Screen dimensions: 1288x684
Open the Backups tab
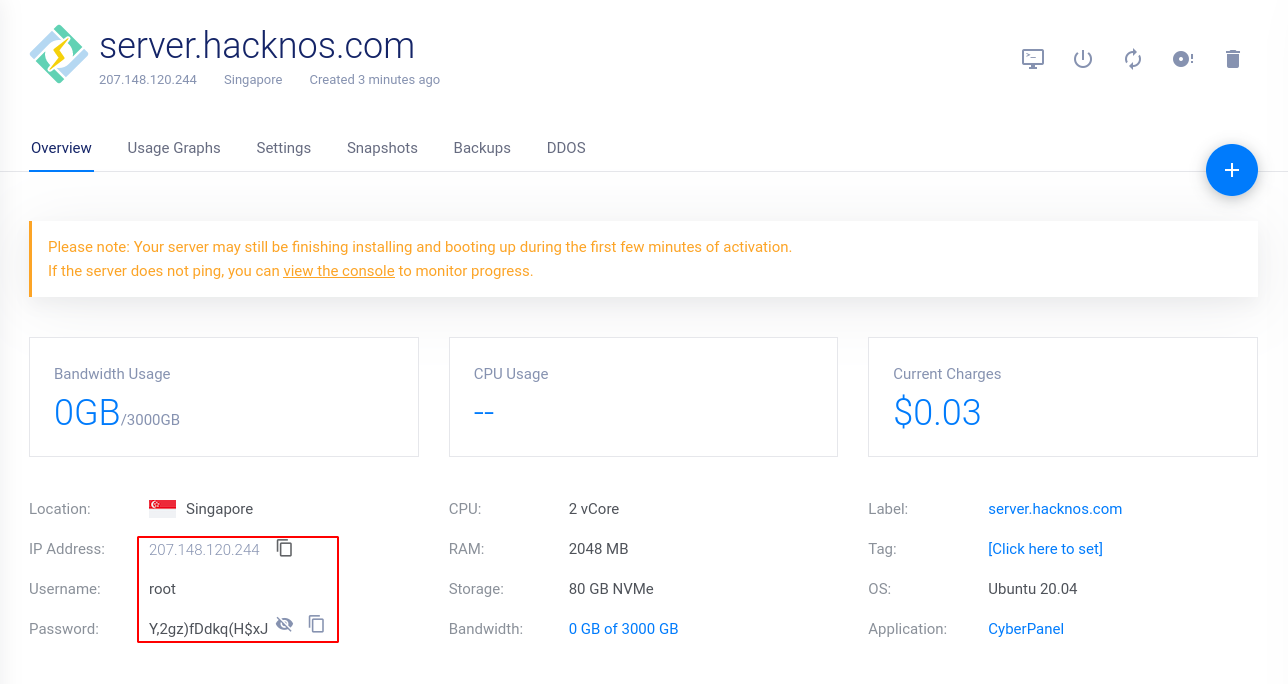pyautogui.click(x=482, y=148)
